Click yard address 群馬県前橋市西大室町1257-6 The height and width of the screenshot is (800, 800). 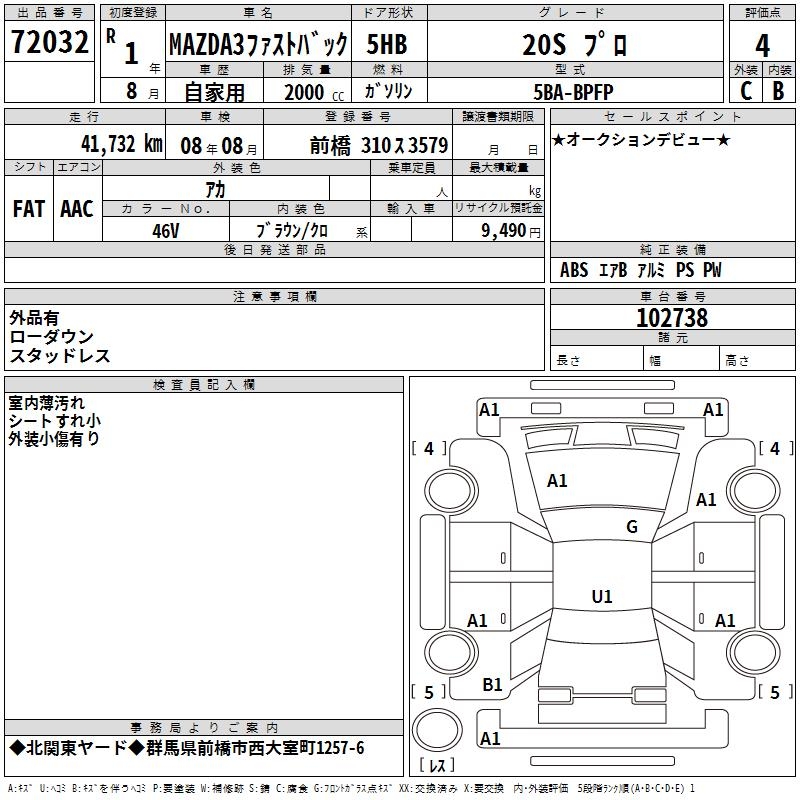(x=255, y=748)
